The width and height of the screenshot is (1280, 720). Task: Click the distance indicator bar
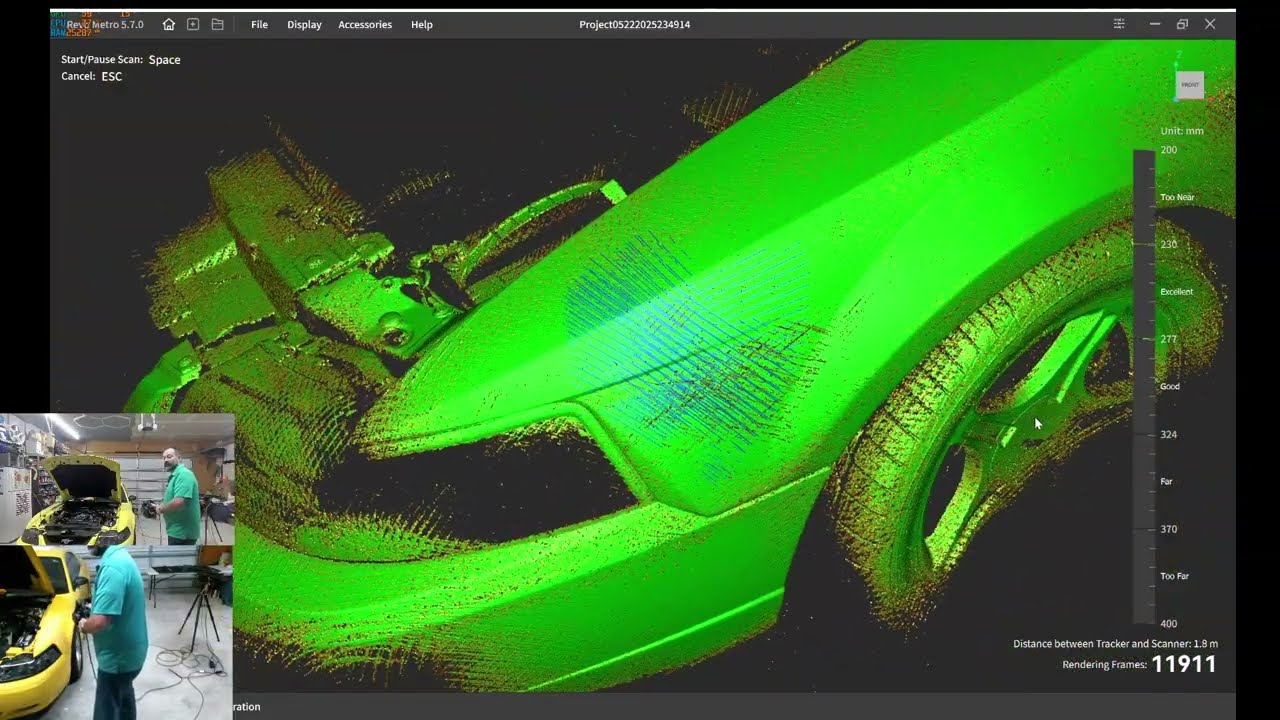coord(1143,387)
